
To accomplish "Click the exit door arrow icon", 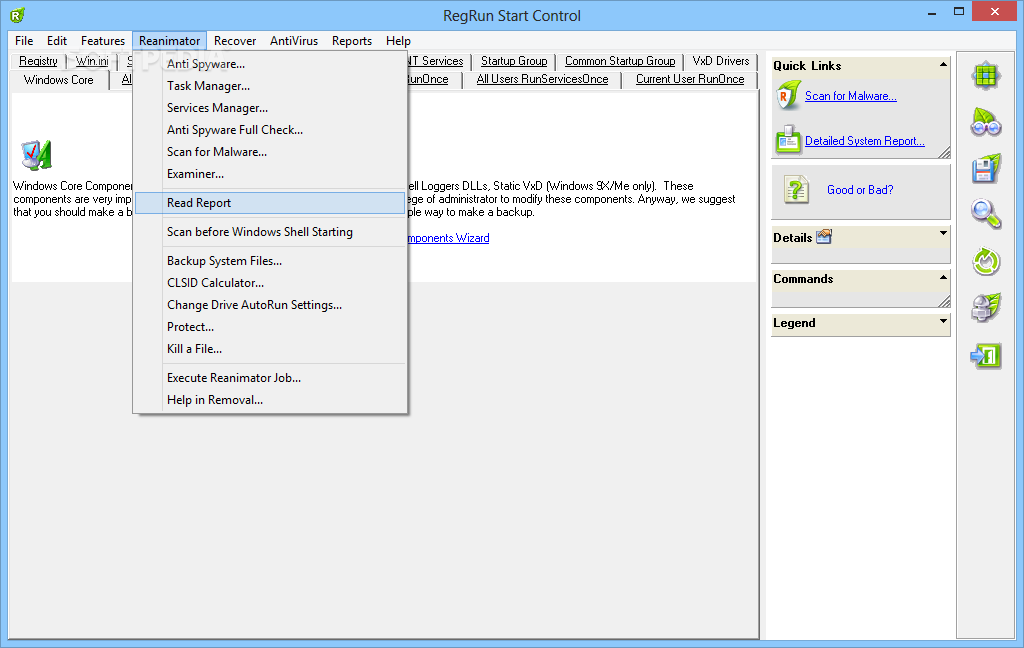I will point(985,356).
